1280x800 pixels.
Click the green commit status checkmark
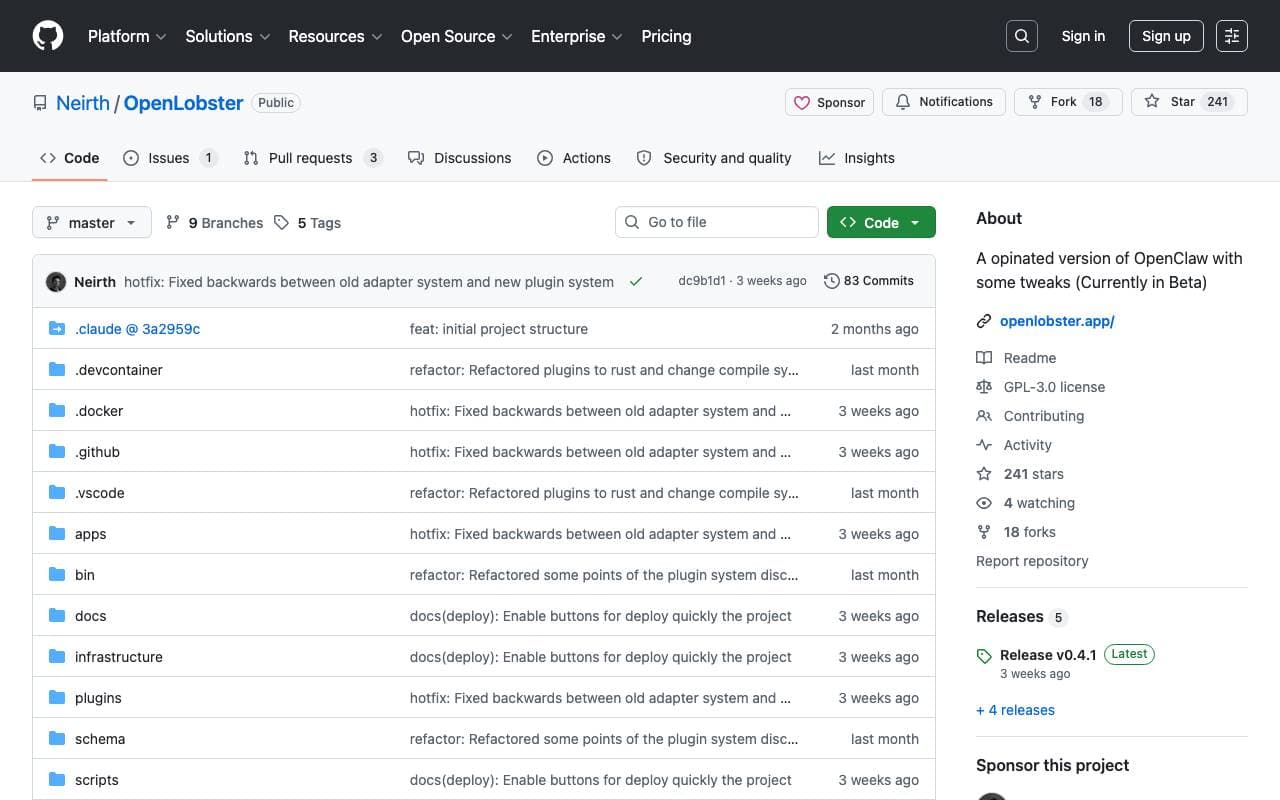pyautogui.click(x=636, y=282)
